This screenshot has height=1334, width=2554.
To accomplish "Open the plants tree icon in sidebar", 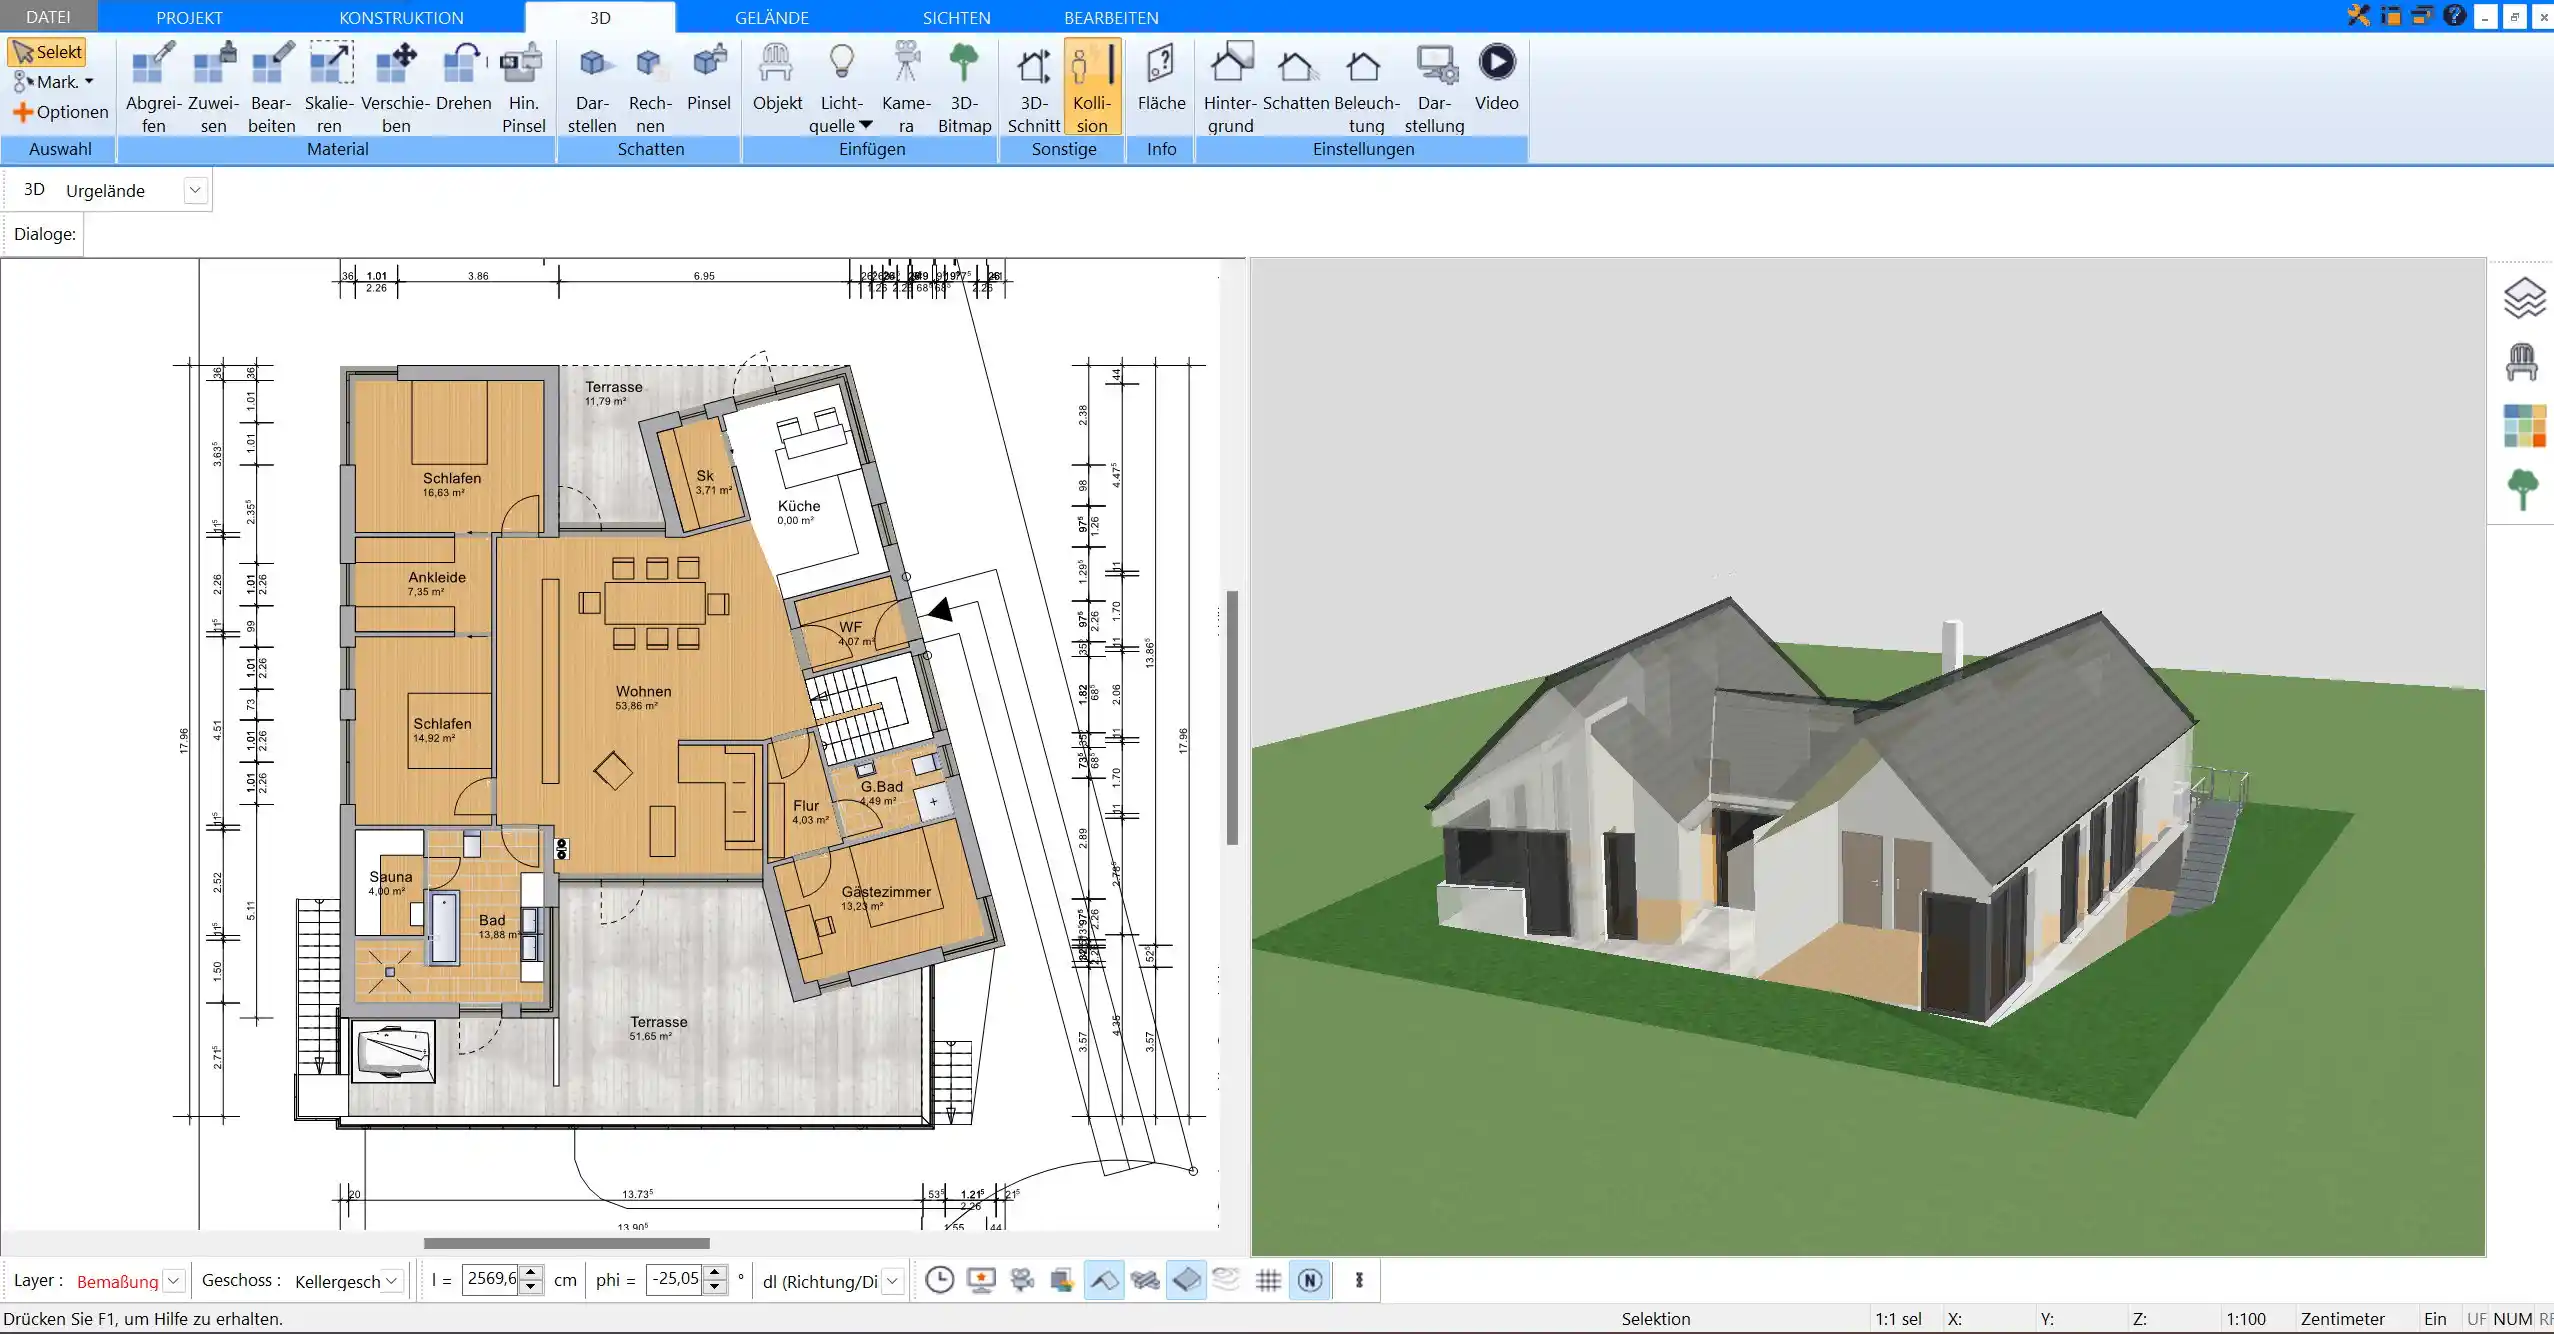I will [x=2522, y=490].
